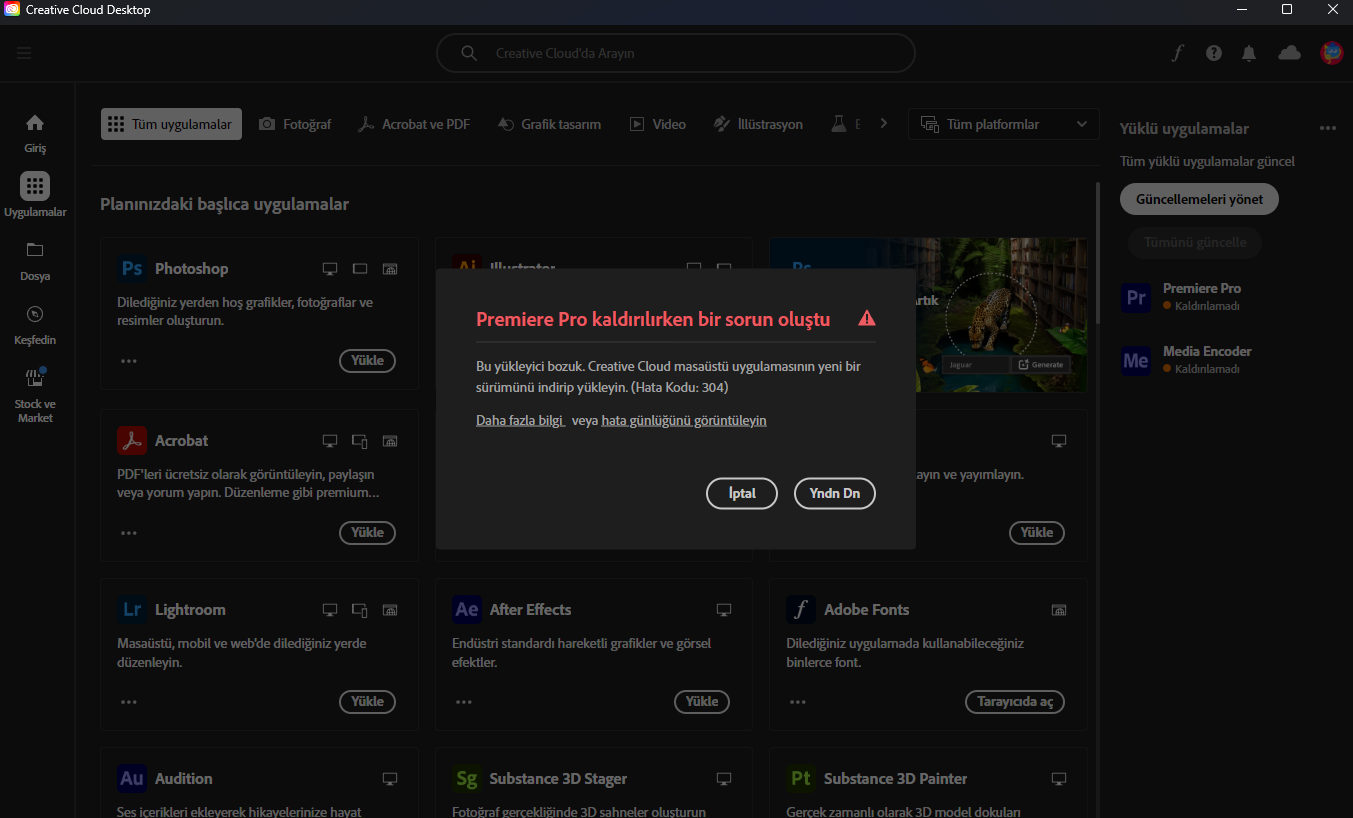Open the three-dot menu on the Photoshop card
Image resolution: width=1353 pixels, height=818 pixels.
129,361
